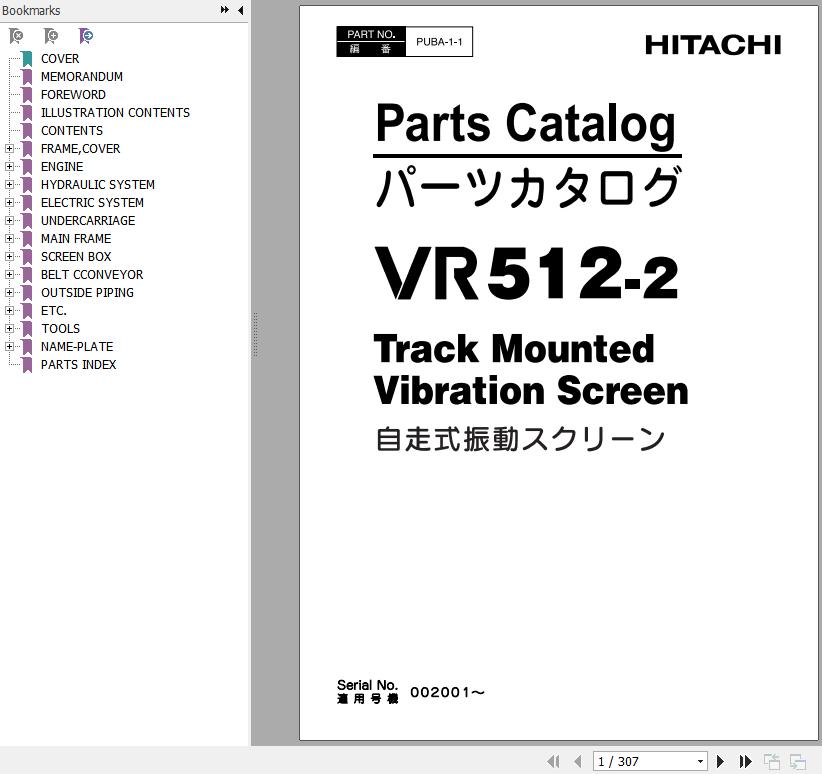Go to the previous page
This screenshot has width=822, height=774.
(x=578, y=761)
